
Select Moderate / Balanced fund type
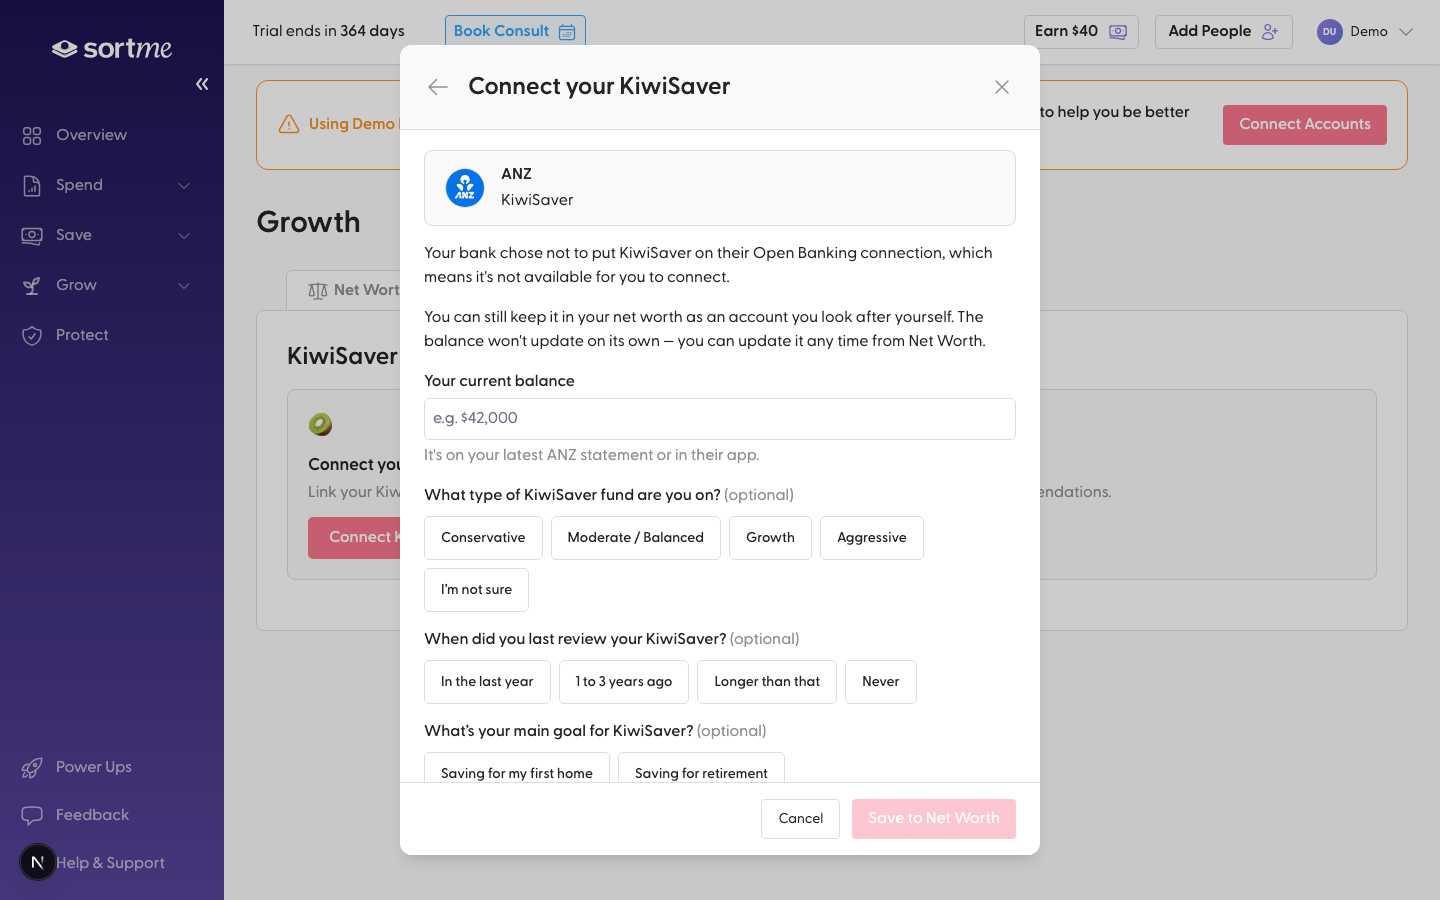pyautogui.click(x=636, y=538)
